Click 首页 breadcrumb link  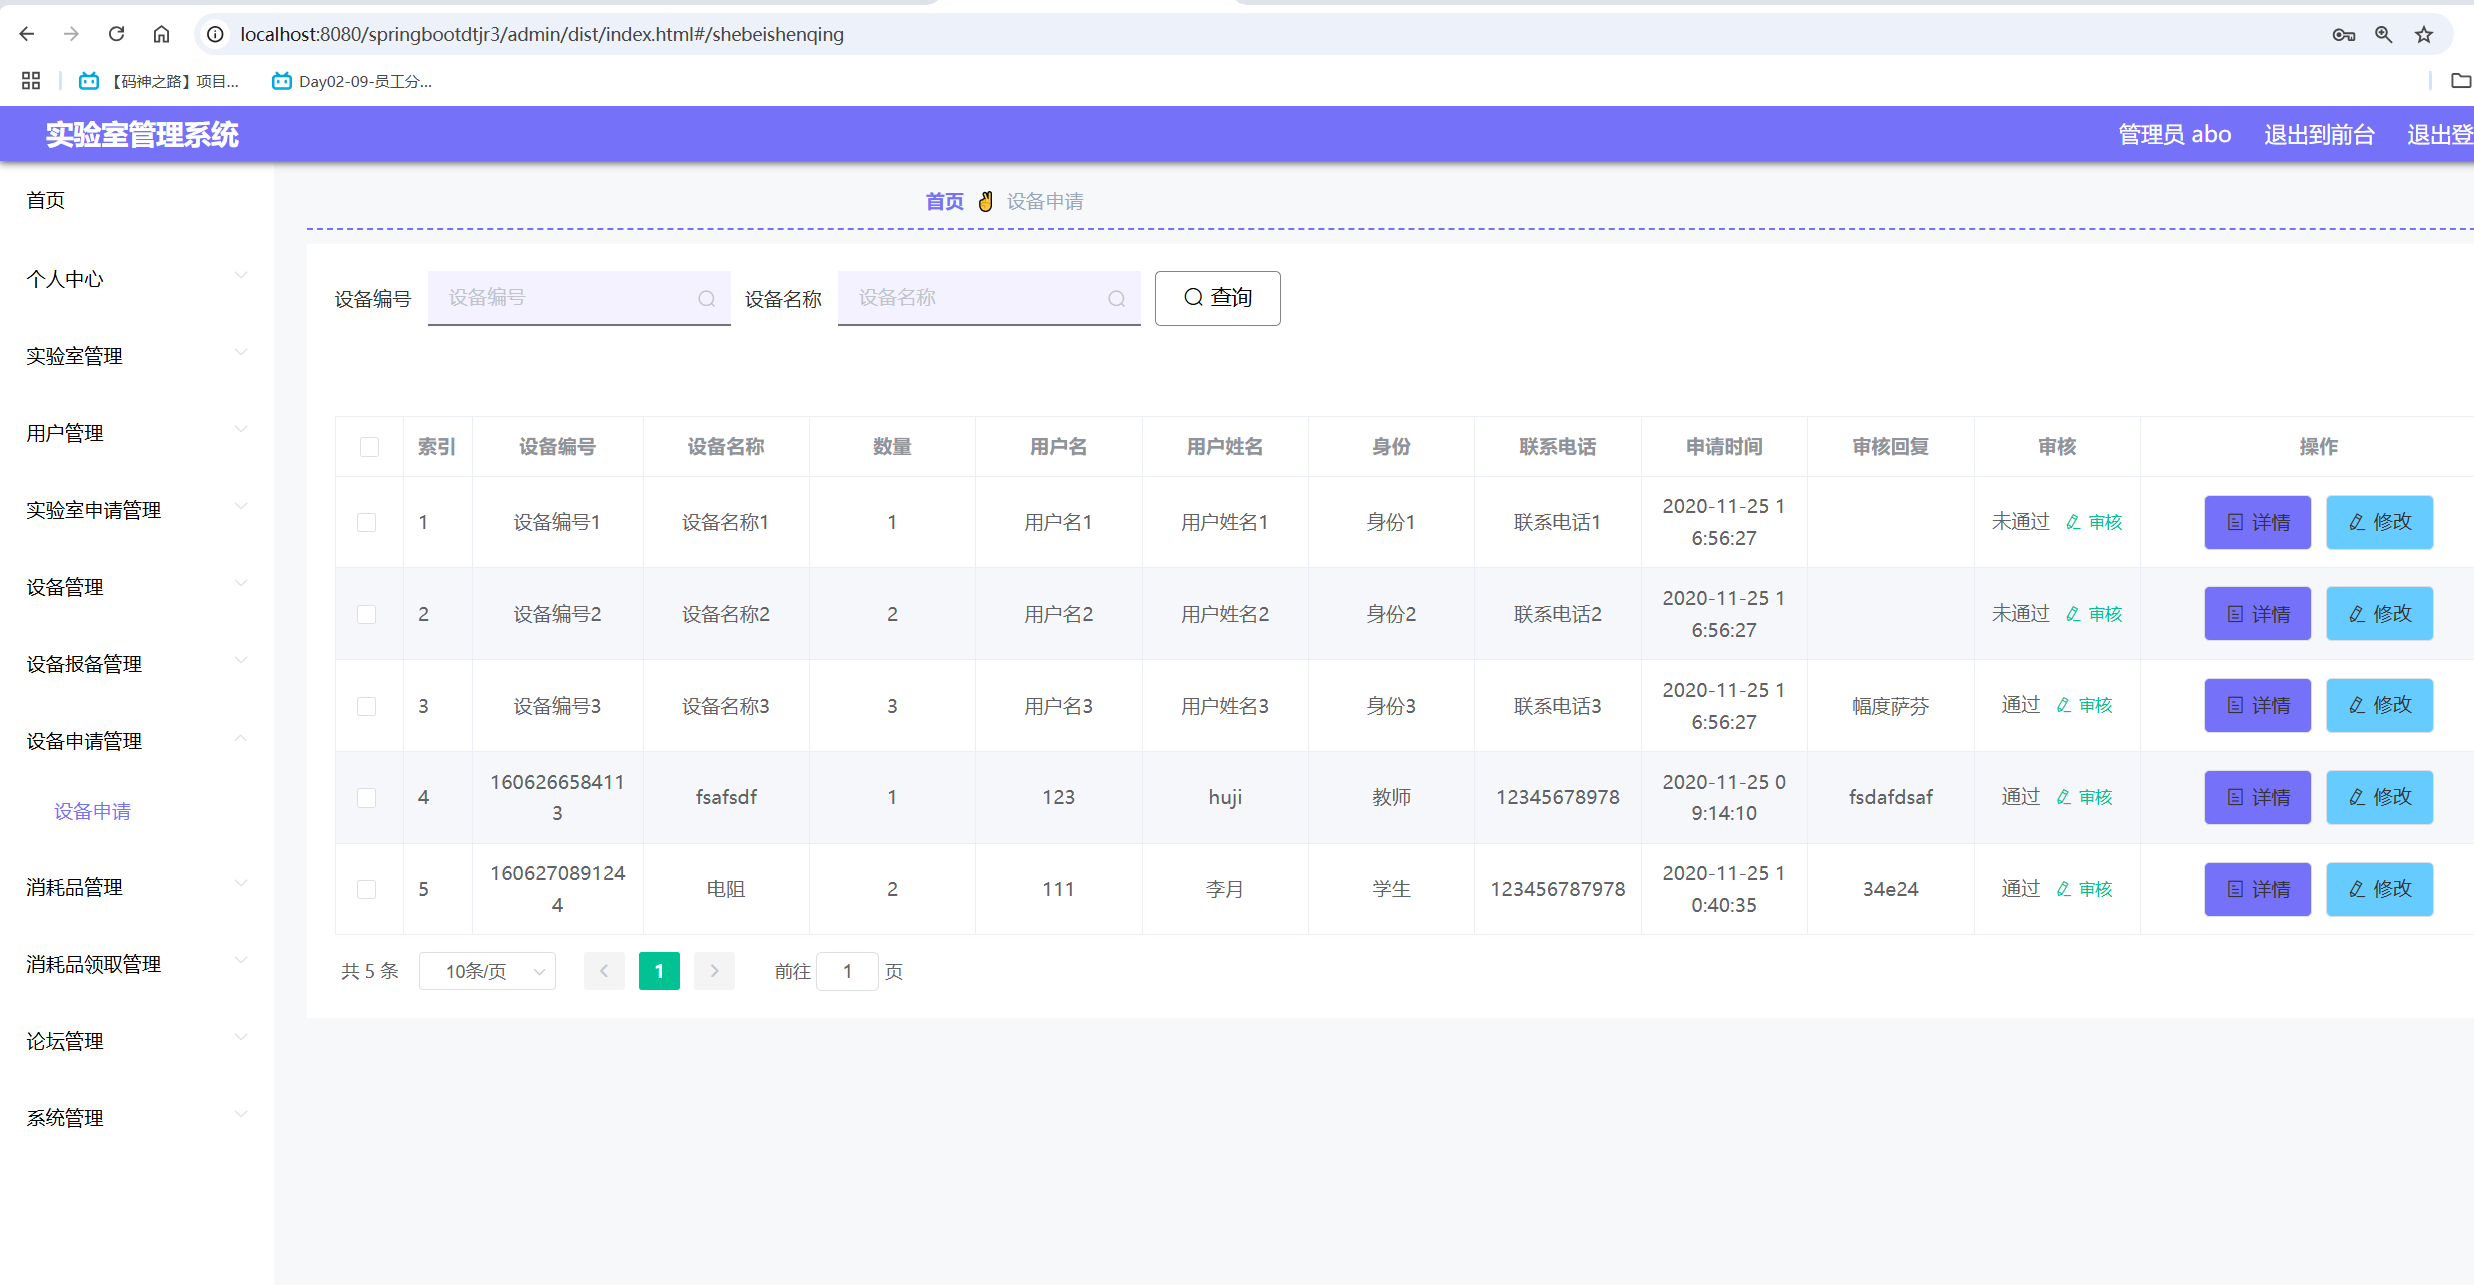944,201
